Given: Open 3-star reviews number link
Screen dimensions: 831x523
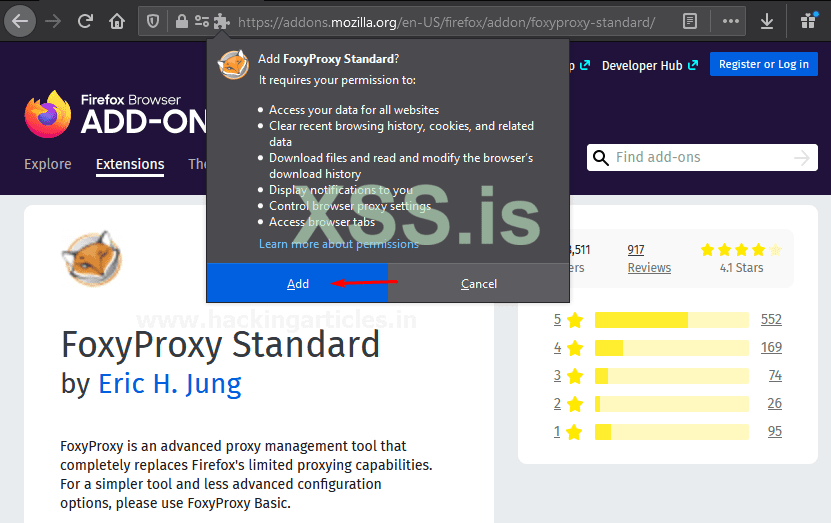Looking at the screenshot, I should tap(557, 376).
